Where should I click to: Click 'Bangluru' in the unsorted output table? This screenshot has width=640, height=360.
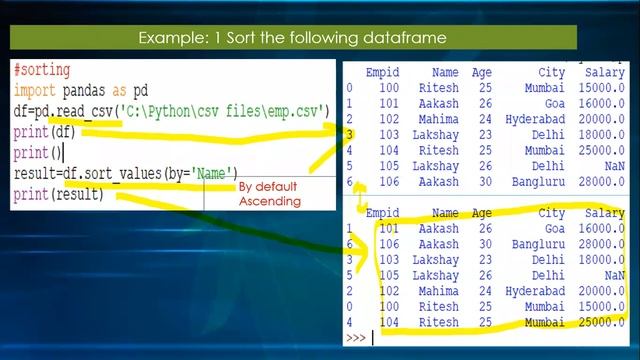[538, 182]
